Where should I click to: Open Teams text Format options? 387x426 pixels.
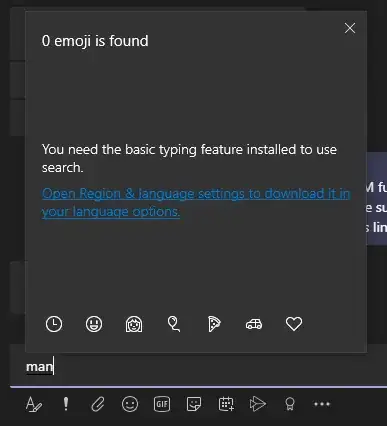34,404
